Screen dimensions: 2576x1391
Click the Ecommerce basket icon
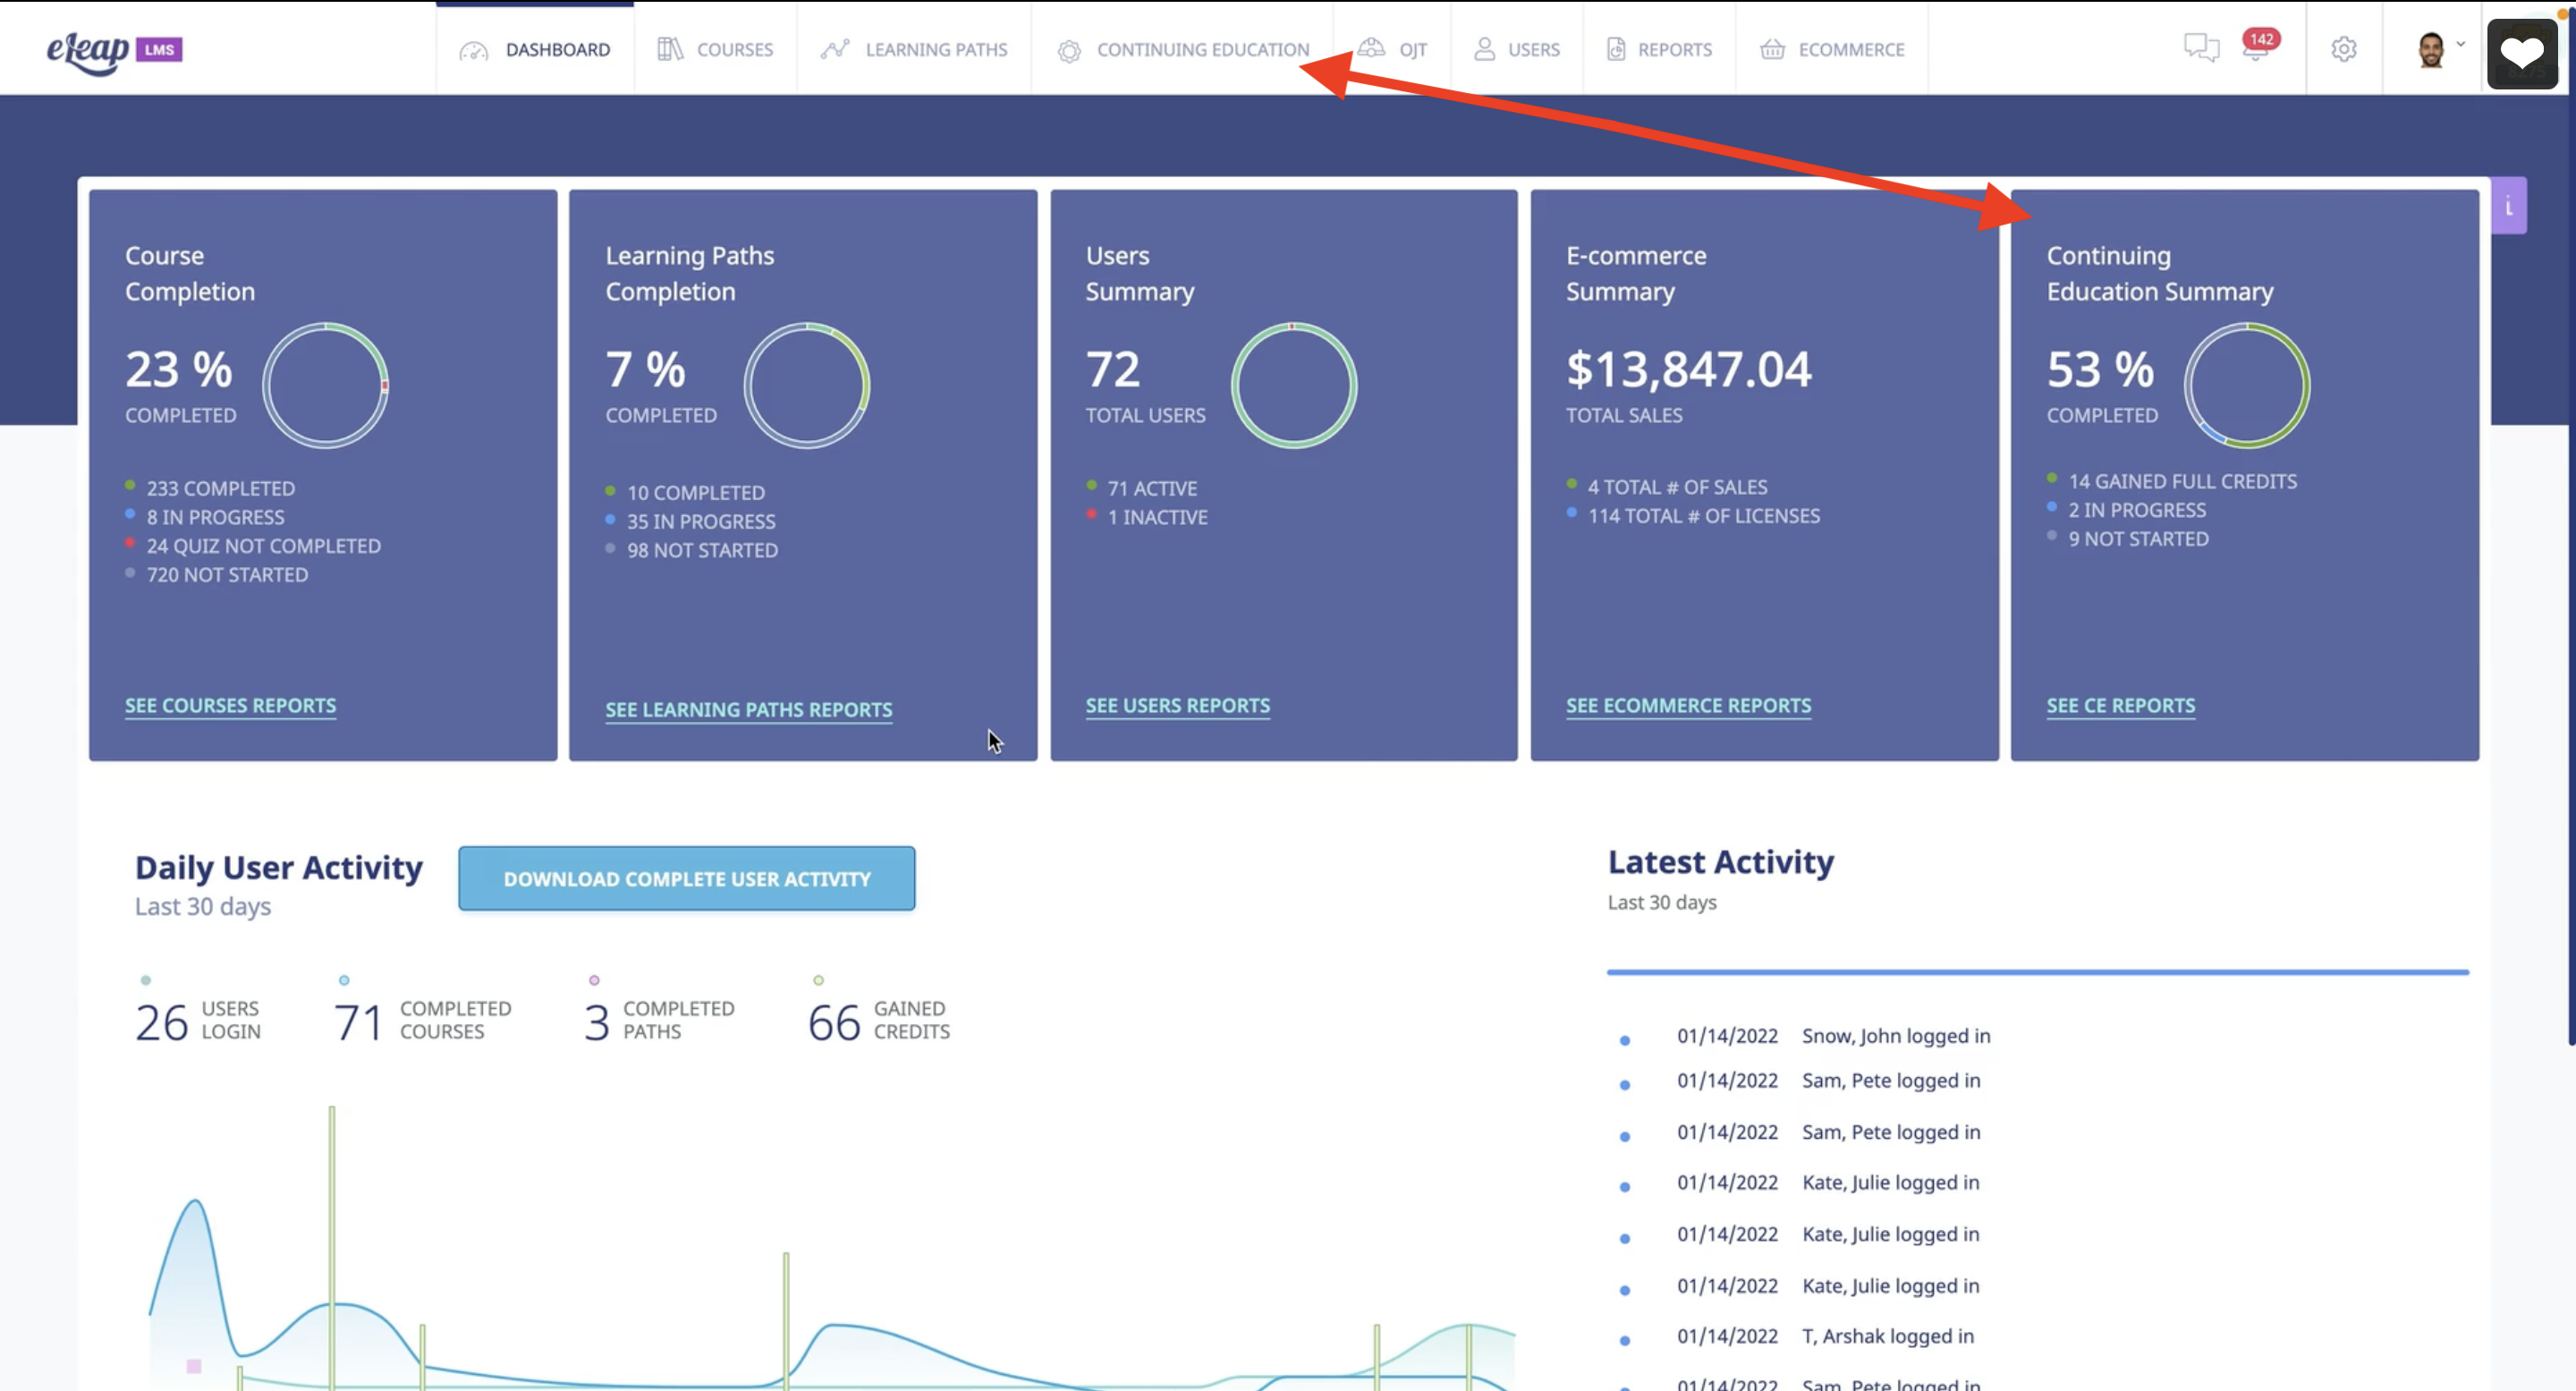coord(1771,50)
